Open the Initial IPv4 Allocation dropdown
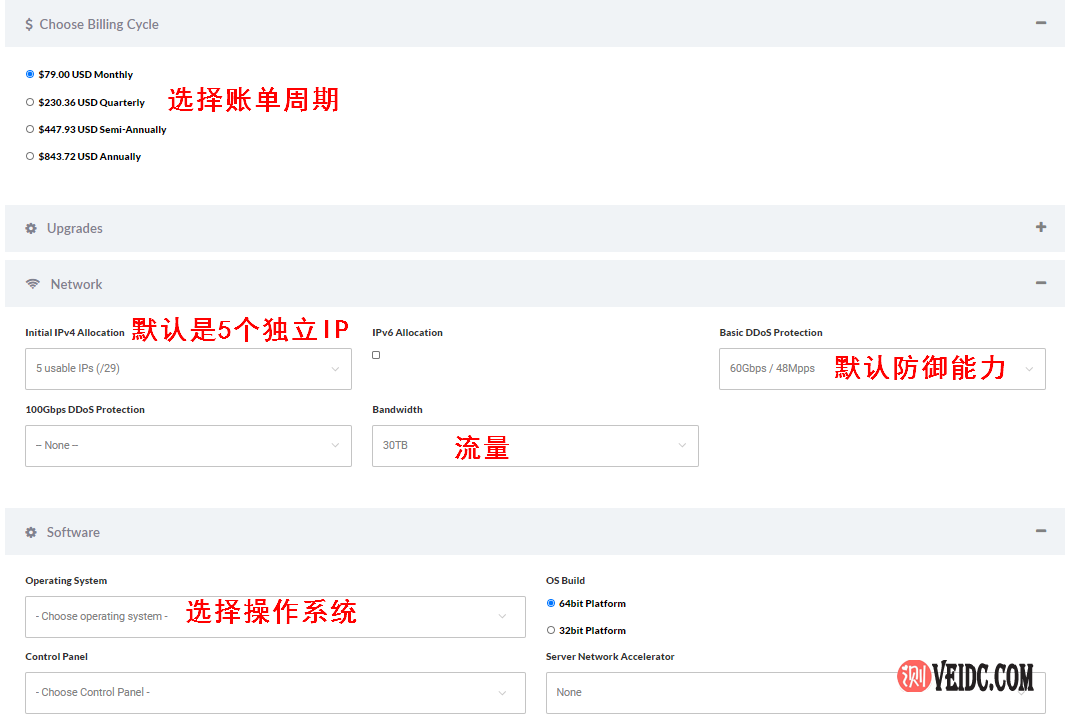 tap(188, 369)
